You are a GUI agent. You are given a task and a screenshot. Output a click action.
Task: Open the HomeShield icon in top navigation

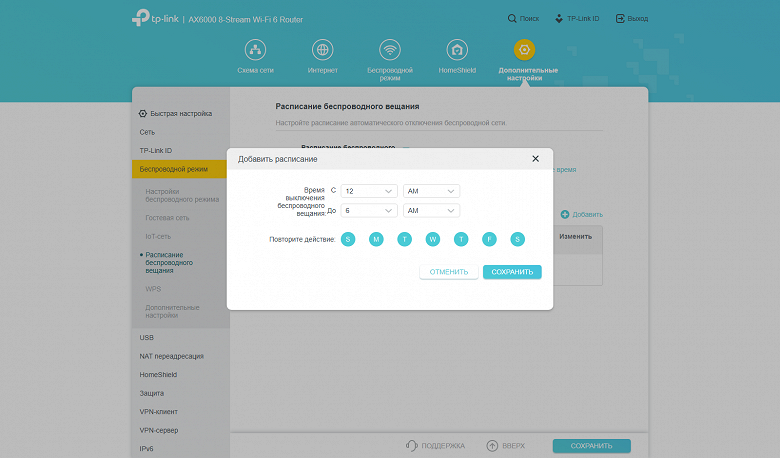pyautogui.click(x=457, y=50)
